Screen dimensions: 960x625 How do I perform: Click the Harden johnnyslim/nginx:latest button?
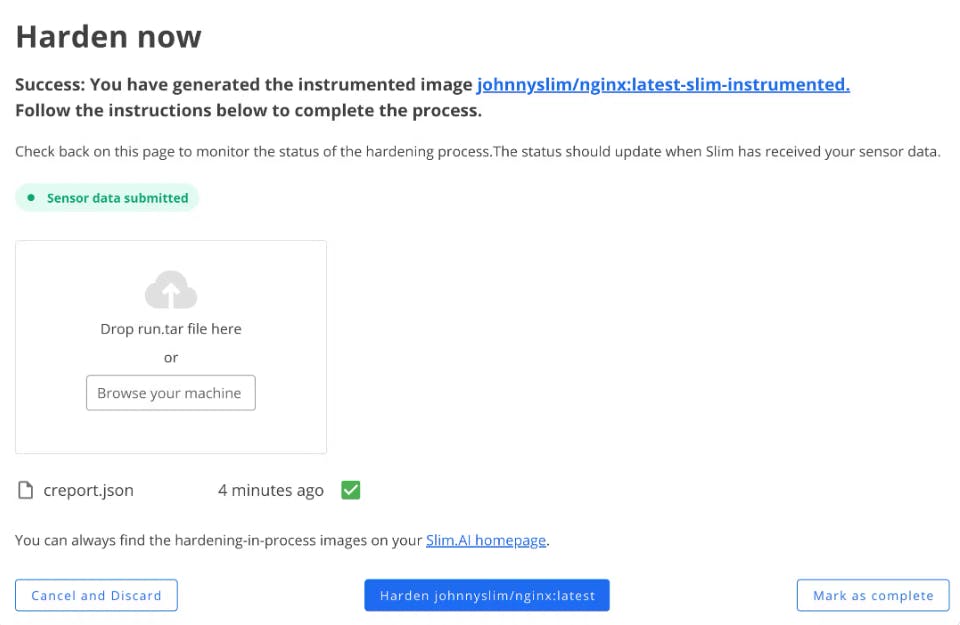point(487,596)
